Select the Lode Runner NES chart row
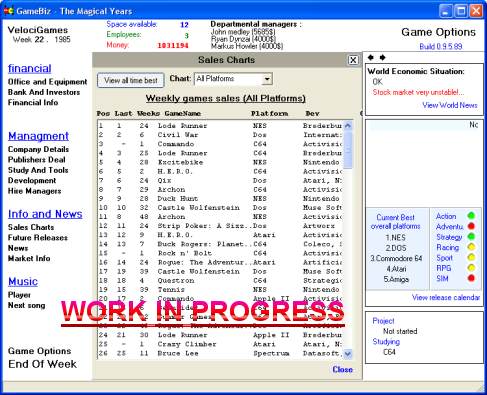 [x=220, y=126]
